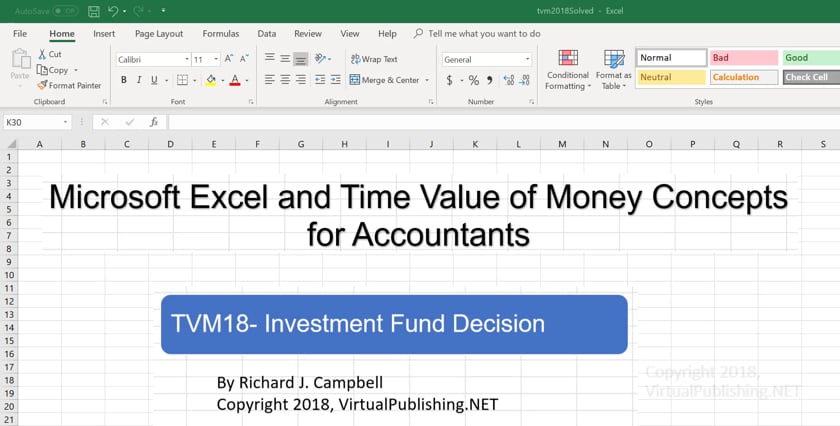
Task: Click the Insert Function fx icon
Action: [154, 122]
